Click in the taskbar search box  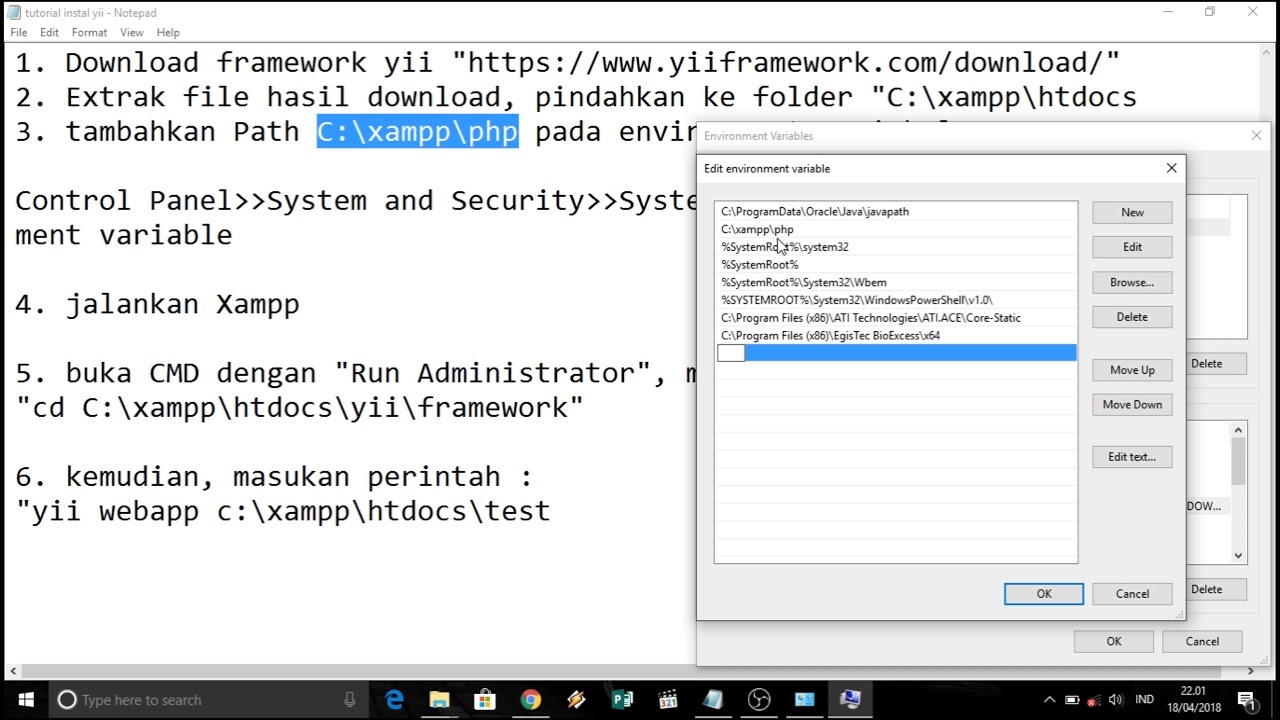210,700
